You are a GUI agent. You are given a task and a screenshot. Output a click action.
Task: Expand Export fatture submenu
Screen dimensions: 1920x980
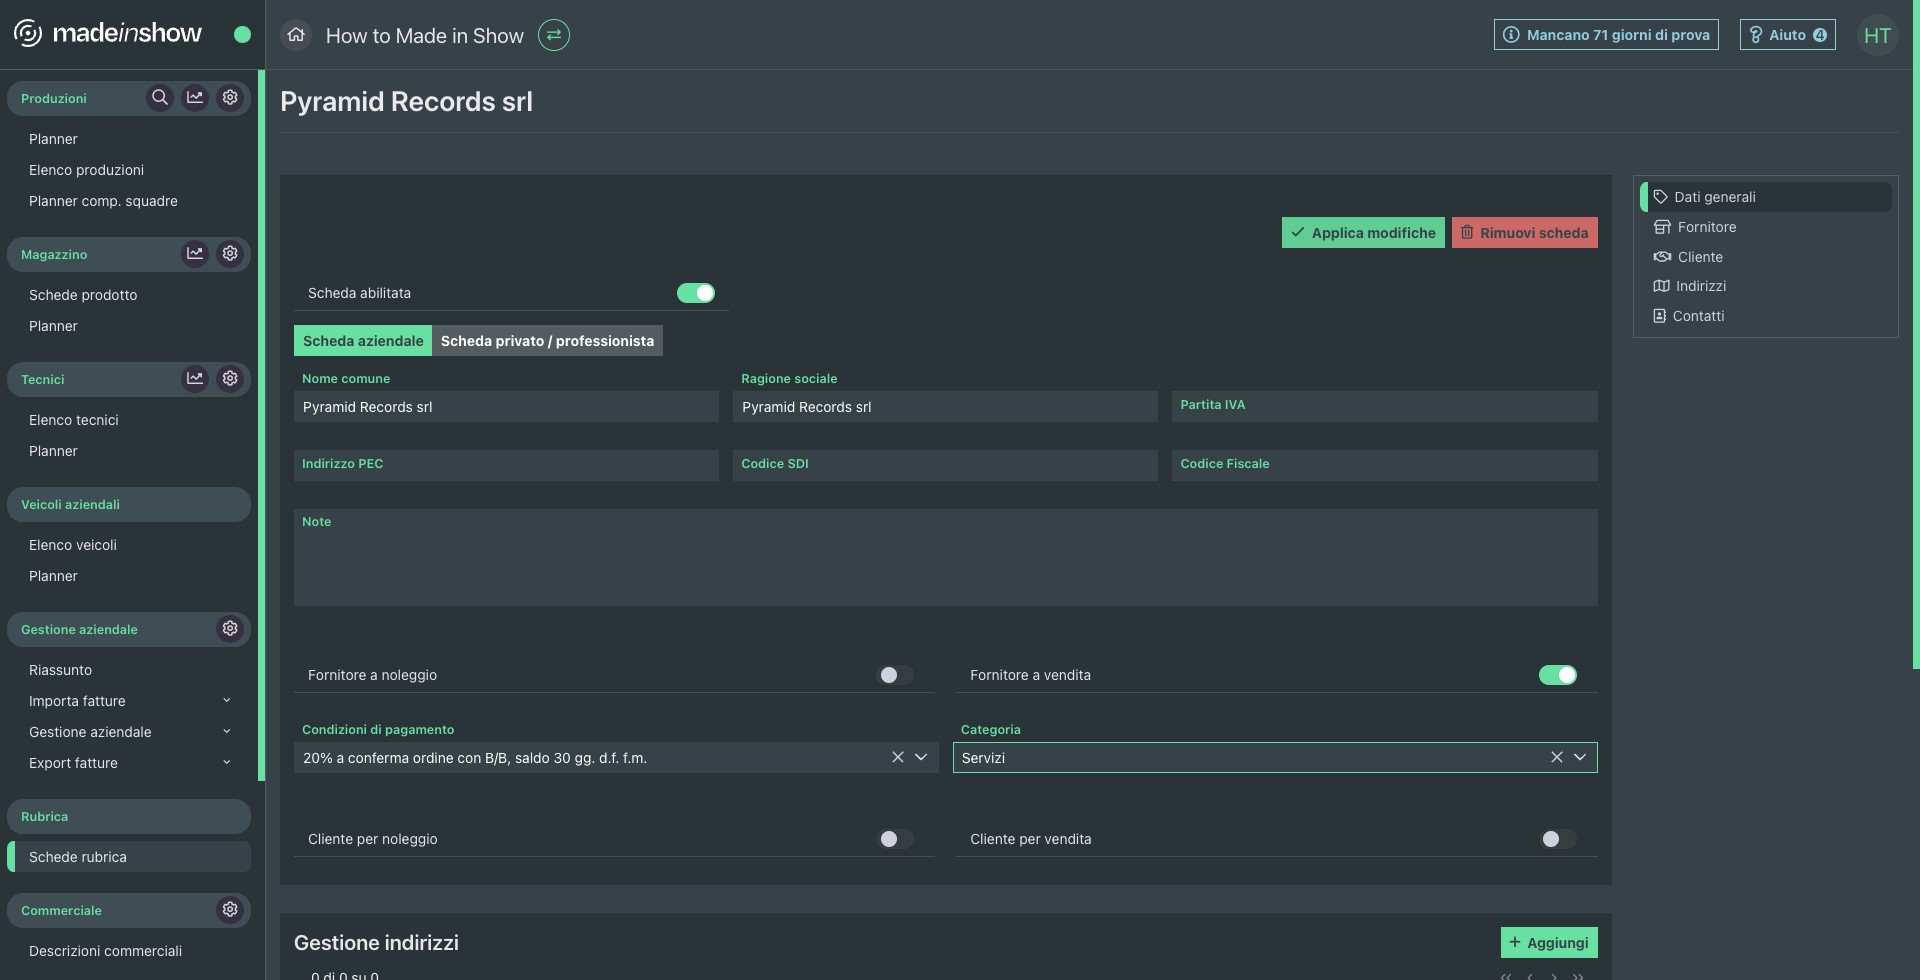click(x=227, y=763)
